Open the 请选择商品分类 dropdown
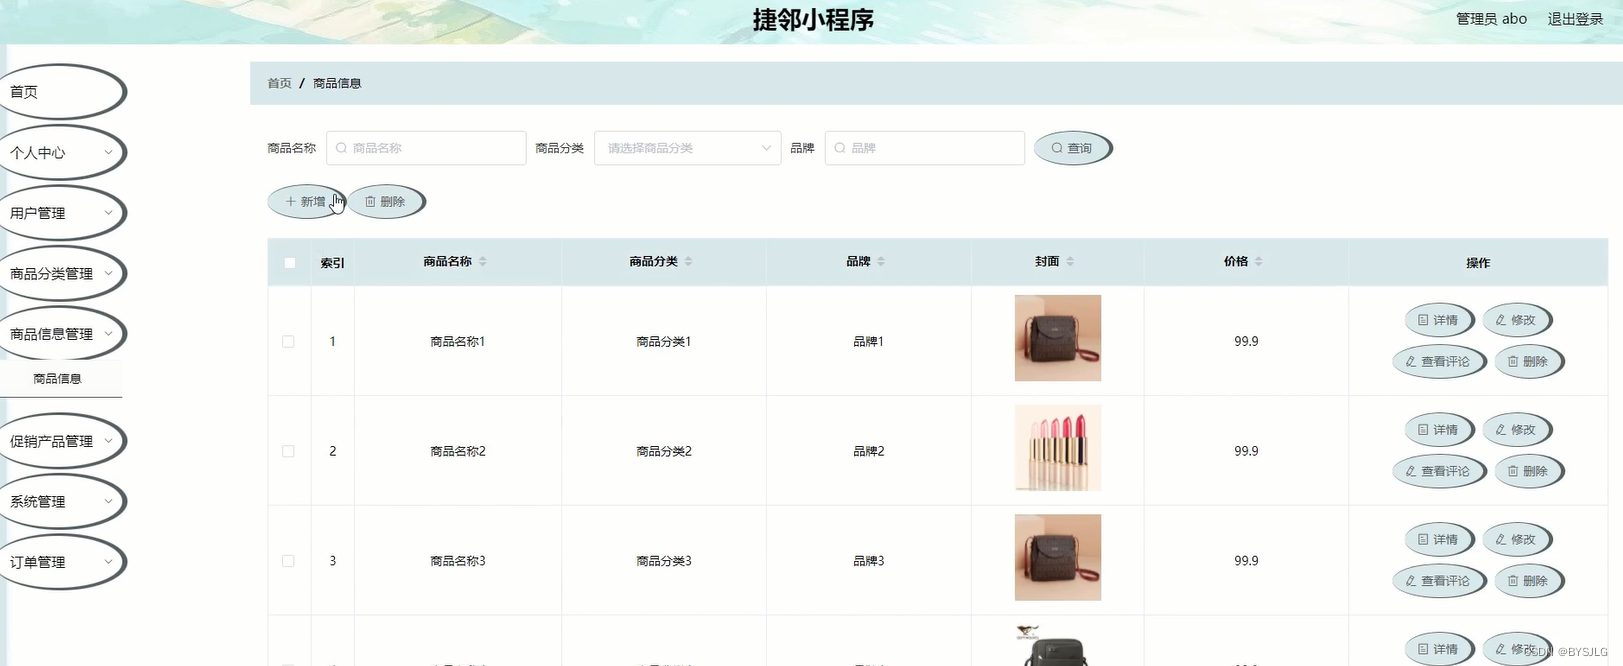The width and height of the screenshot is (1623, 666). pyautogui.click(x=687, y=148)
